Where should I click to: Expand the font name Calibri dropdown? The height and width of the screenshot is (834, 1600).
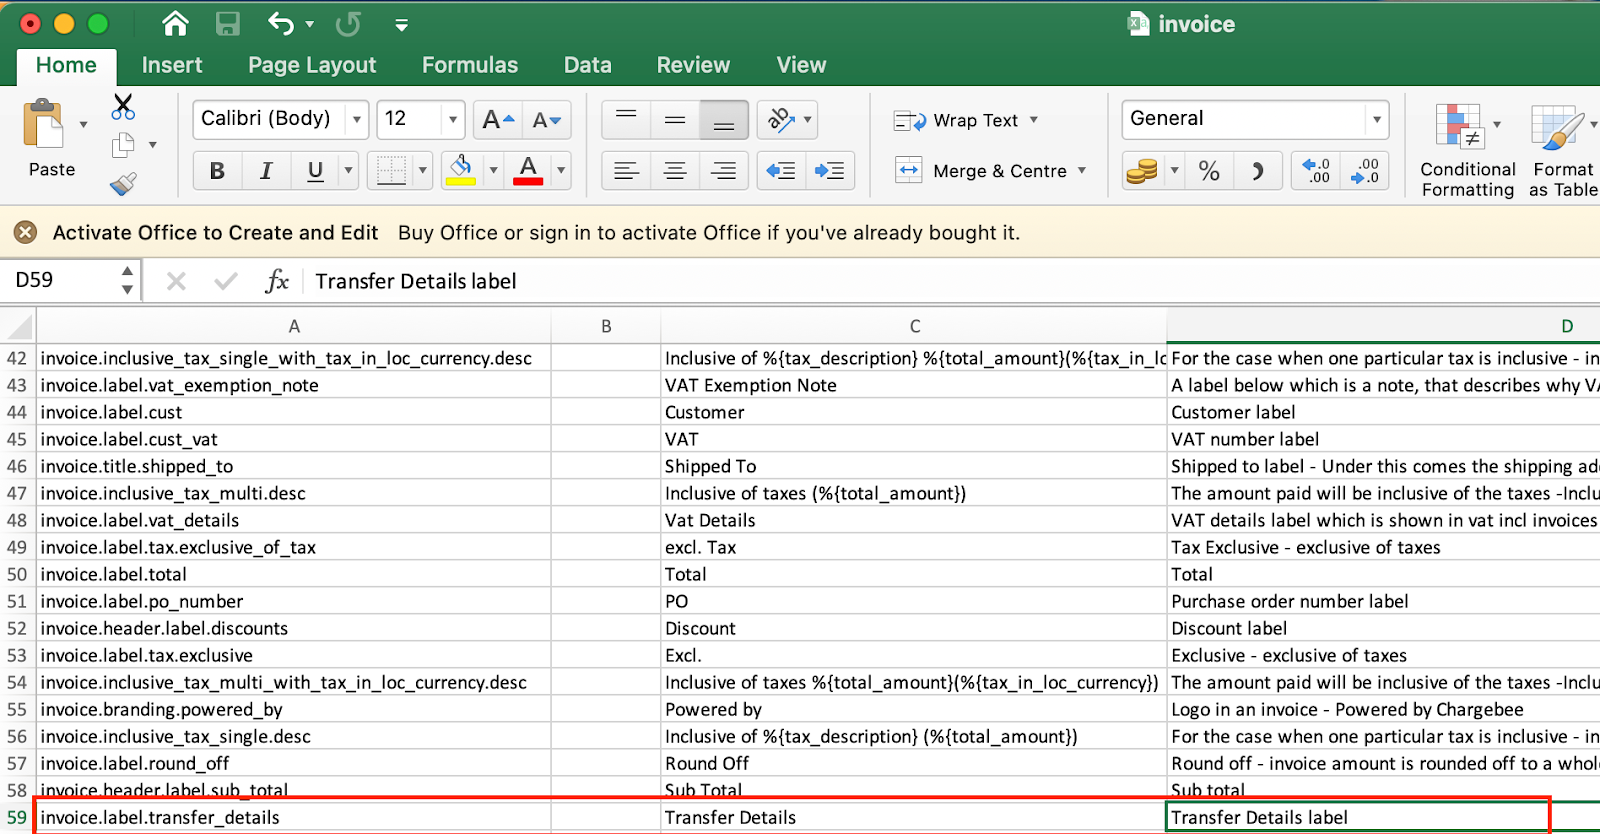pos(356,120)
